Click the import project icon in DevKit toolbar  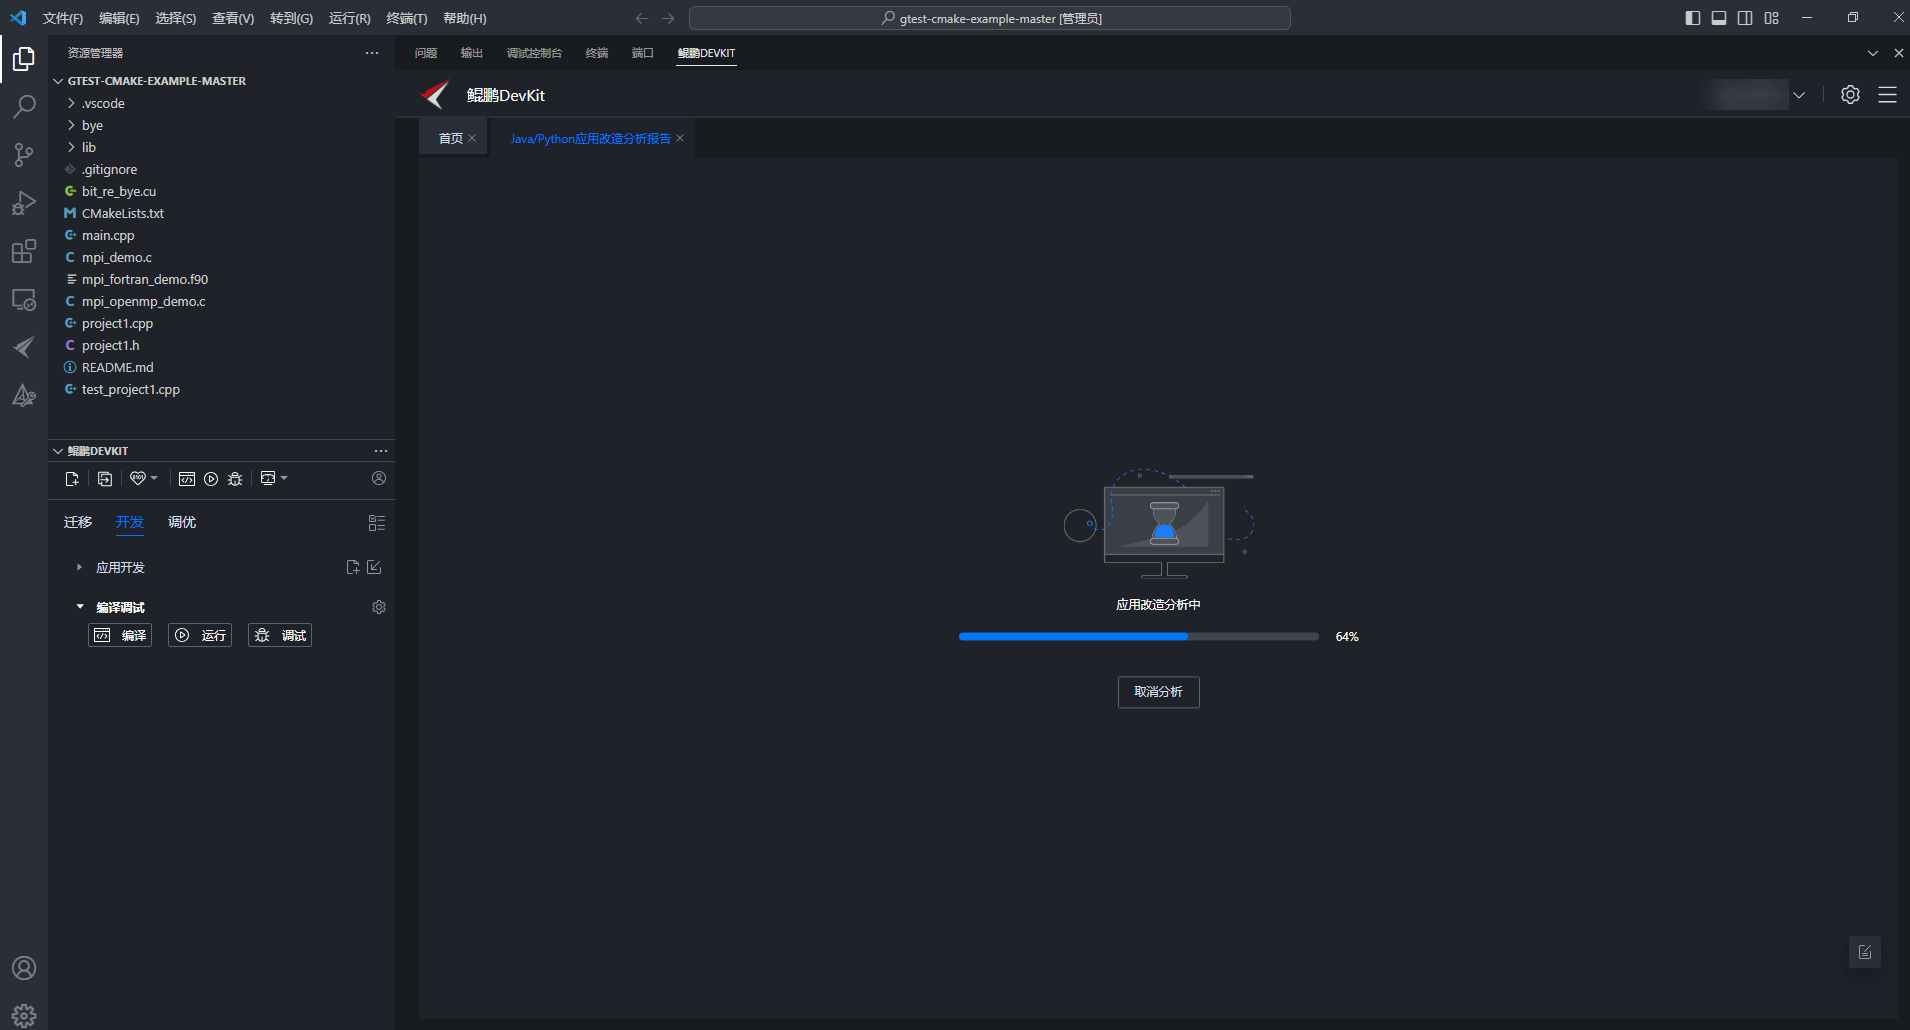click(x=105, y=479)
